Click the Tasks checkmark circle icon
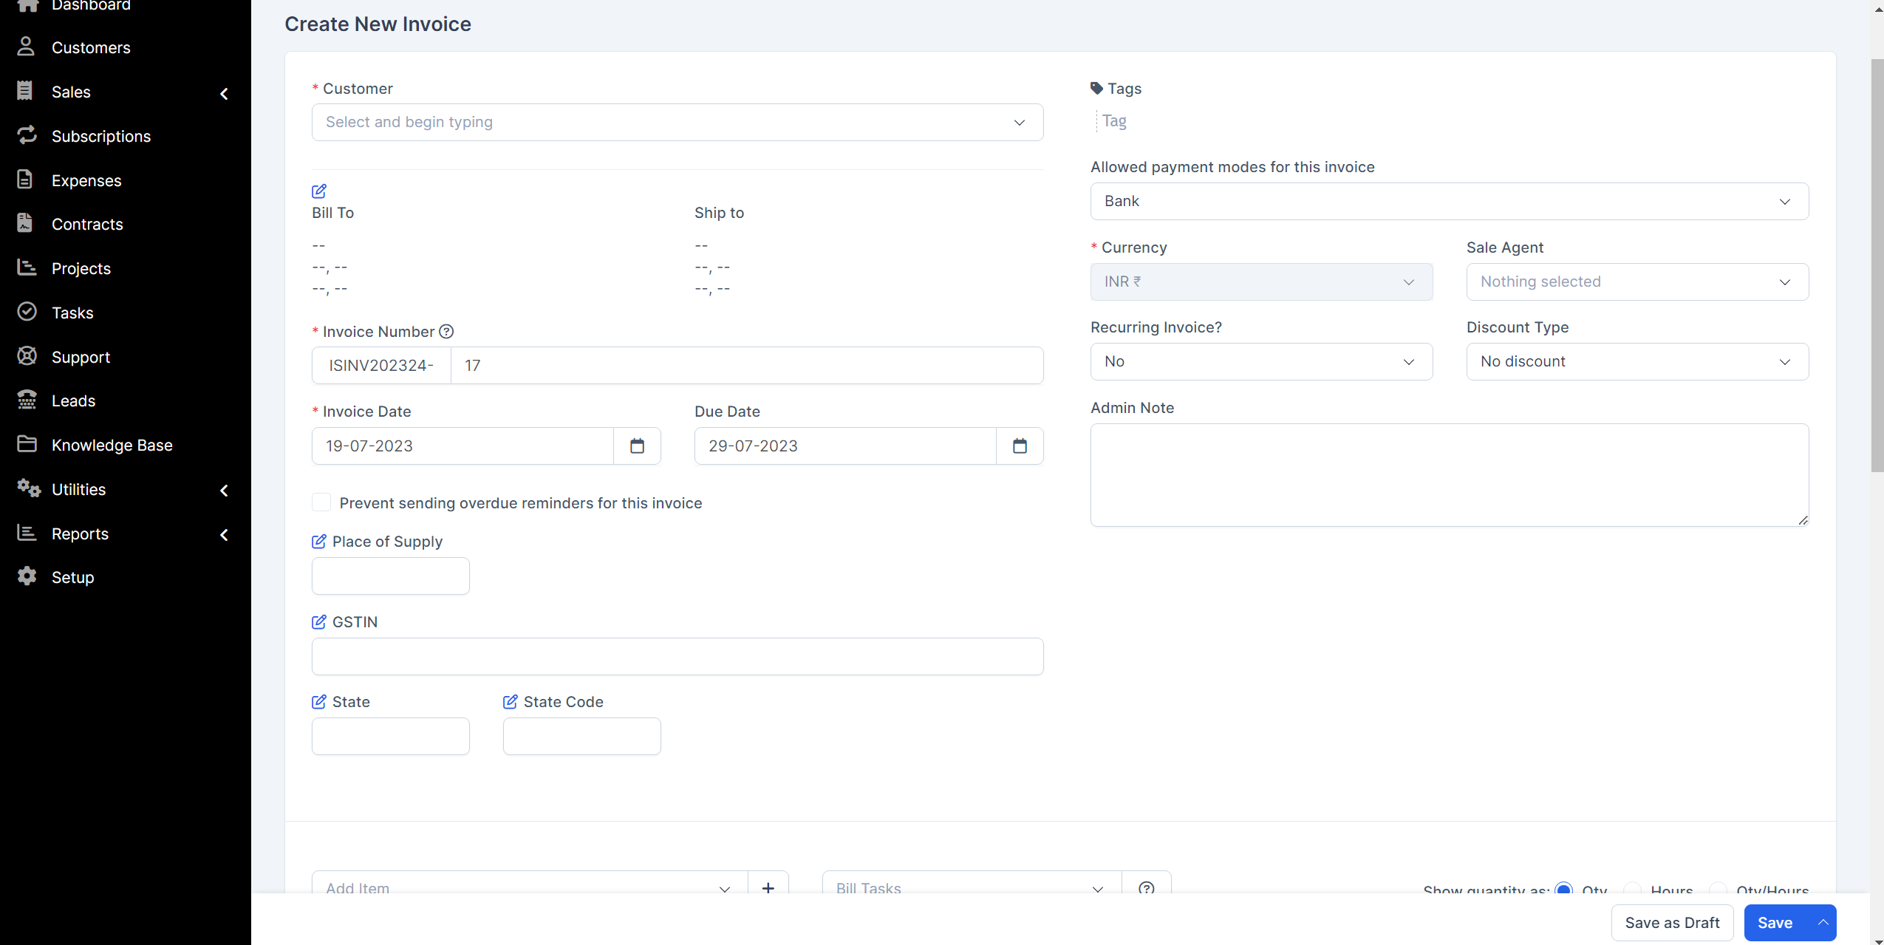1884x945 pixels. pyautogui.click(x=27, y=312)
